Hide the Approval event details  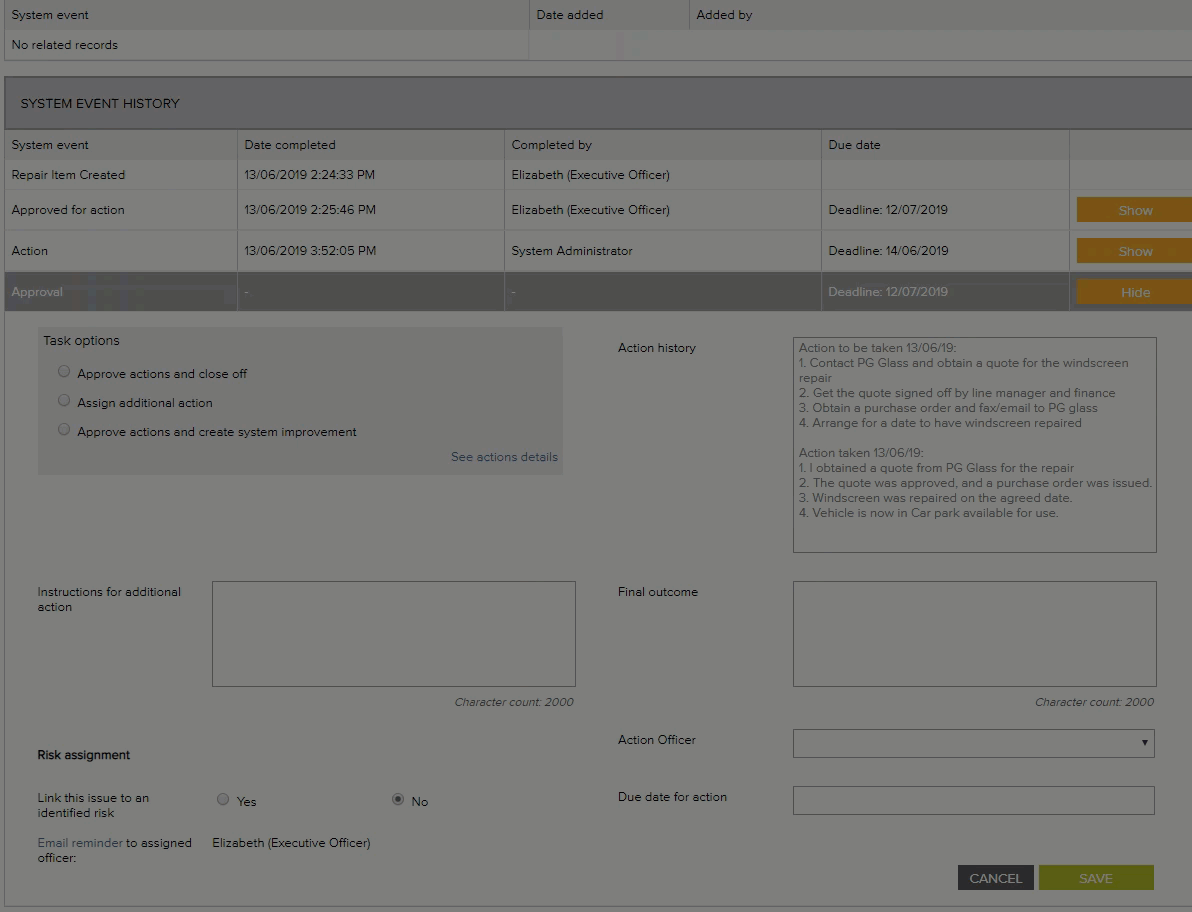1134,292
